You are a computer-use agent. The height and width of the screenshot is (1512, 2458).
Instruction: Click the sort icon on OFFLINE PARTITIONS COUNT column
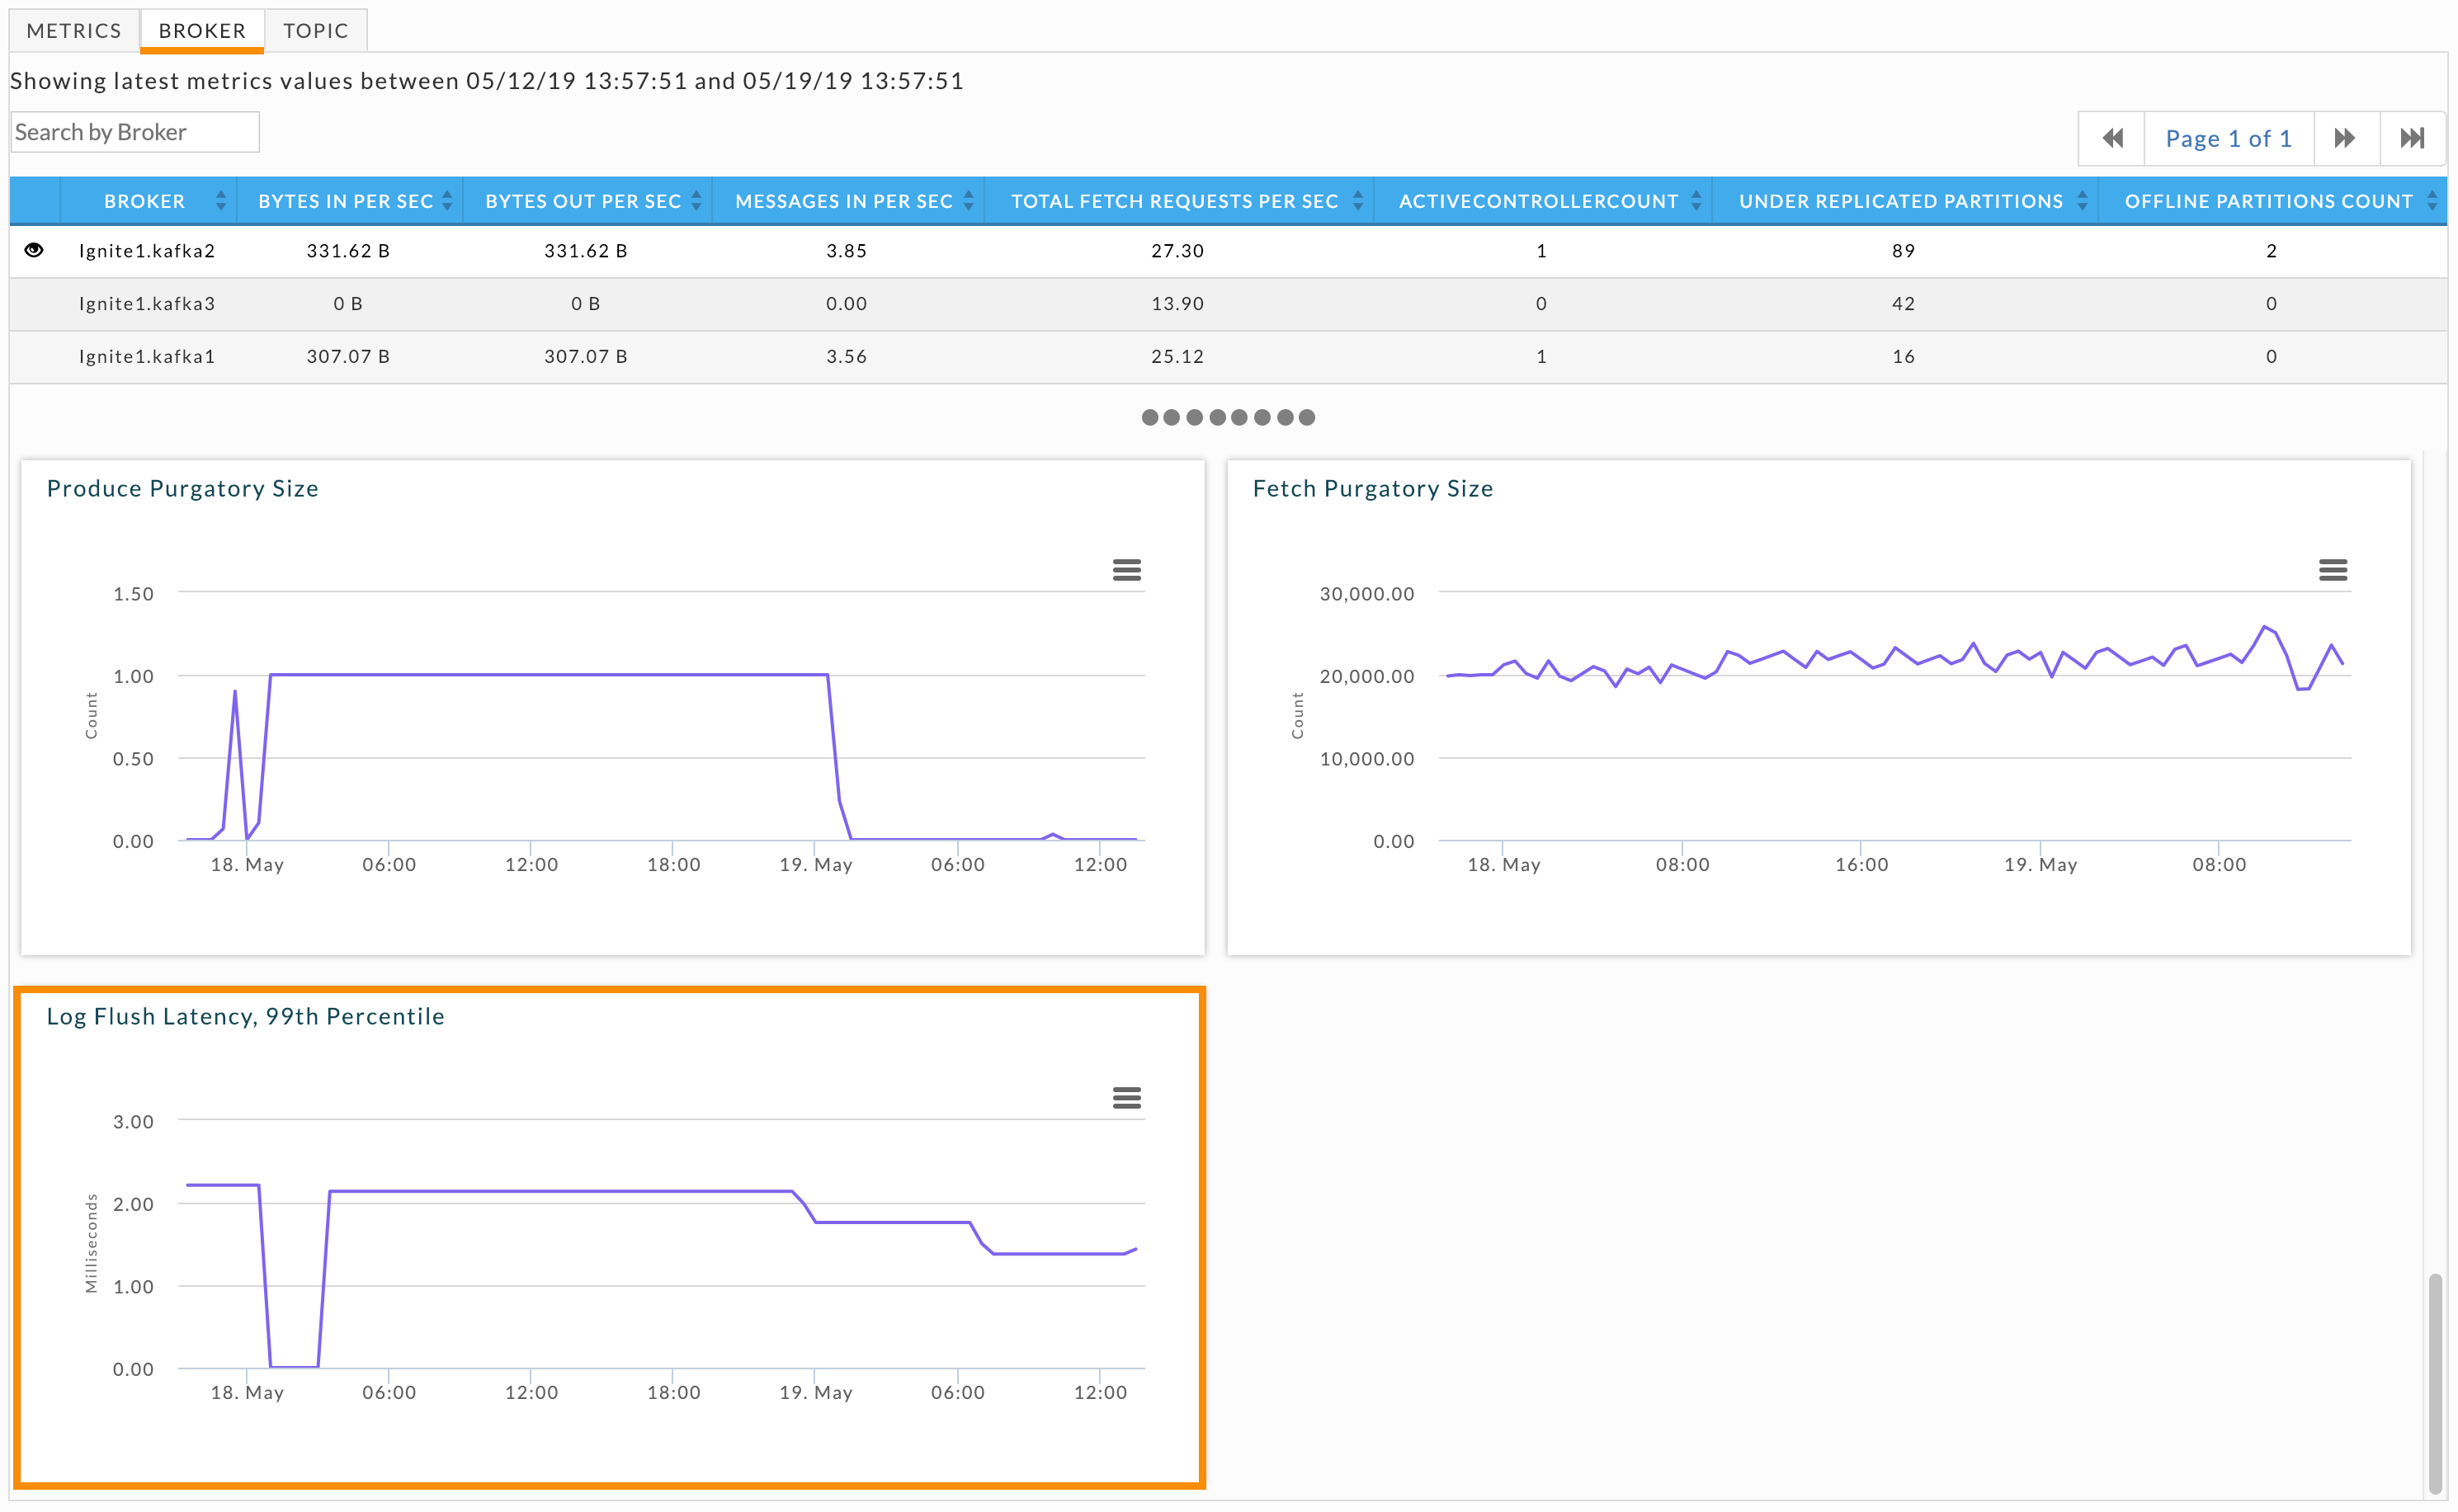[2427, 200]
